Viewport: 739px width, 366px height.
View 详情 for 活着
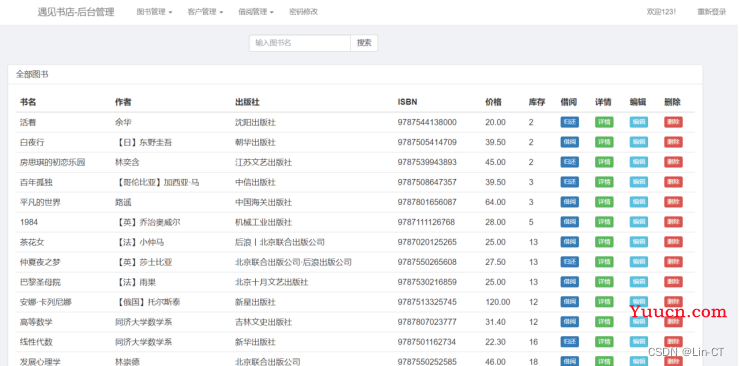tap(604, 122)
